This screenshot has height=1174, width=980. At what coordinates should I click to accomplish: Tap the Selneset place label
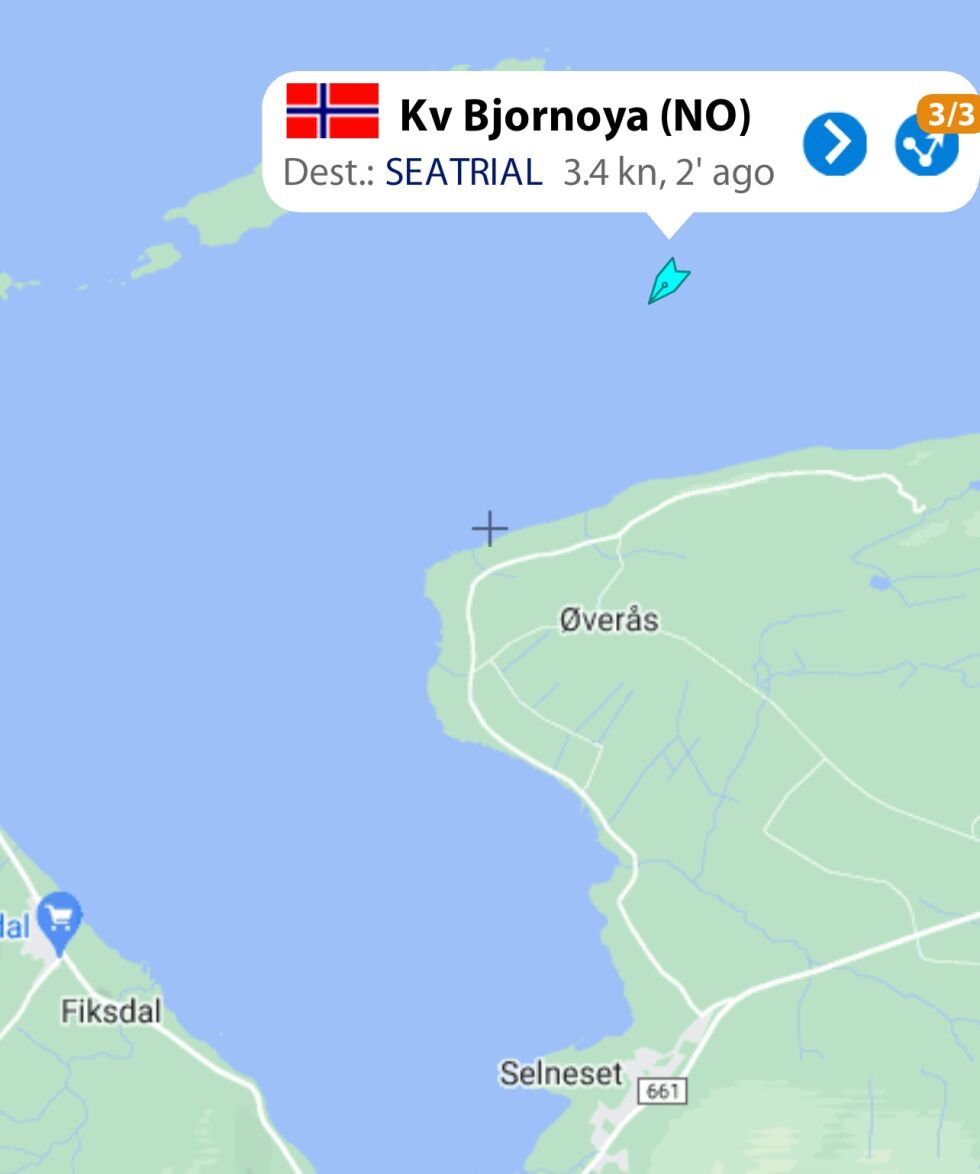pyautogui.click(x=561, y=1073)
